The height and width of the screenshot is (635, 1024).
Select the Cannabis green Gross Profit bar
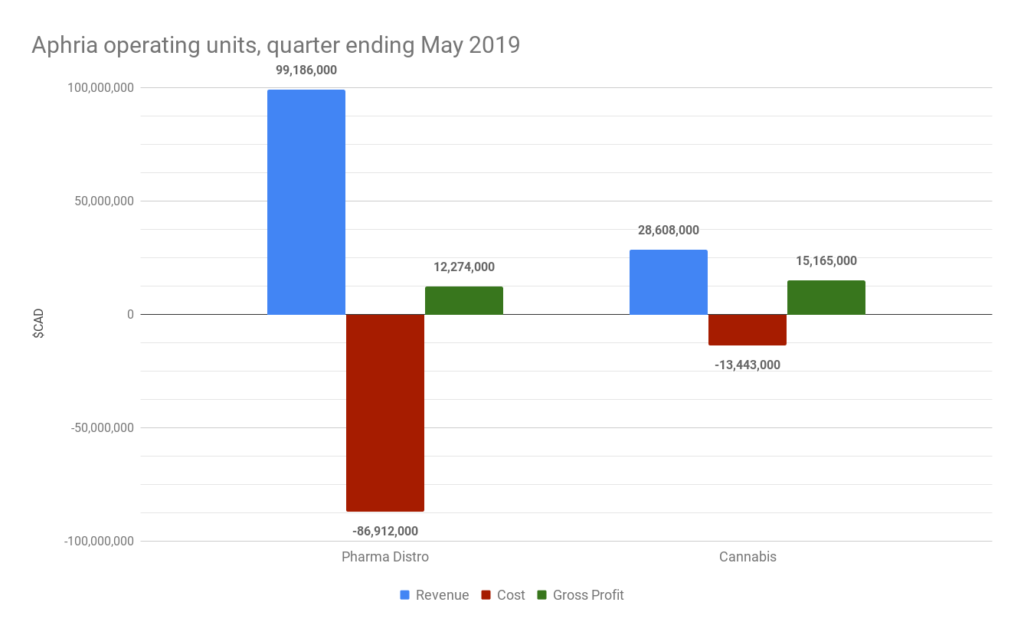tap(825, 297)
